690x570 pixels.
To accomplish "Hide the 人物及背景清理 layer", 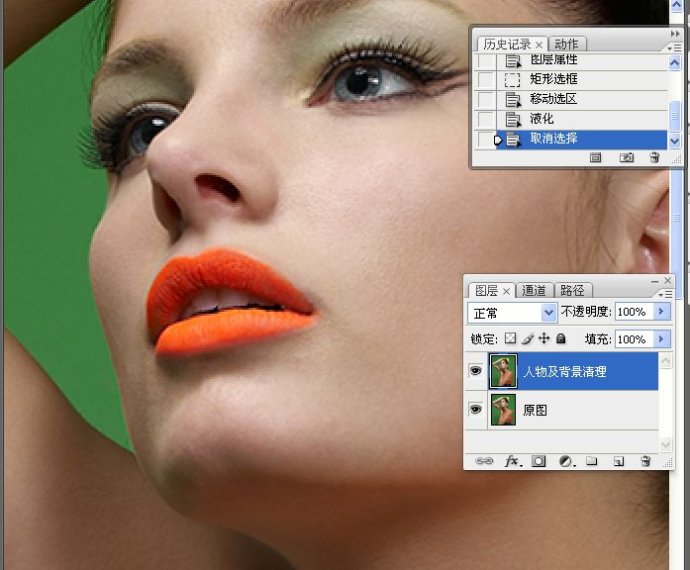I will click(x=475, y=371).
